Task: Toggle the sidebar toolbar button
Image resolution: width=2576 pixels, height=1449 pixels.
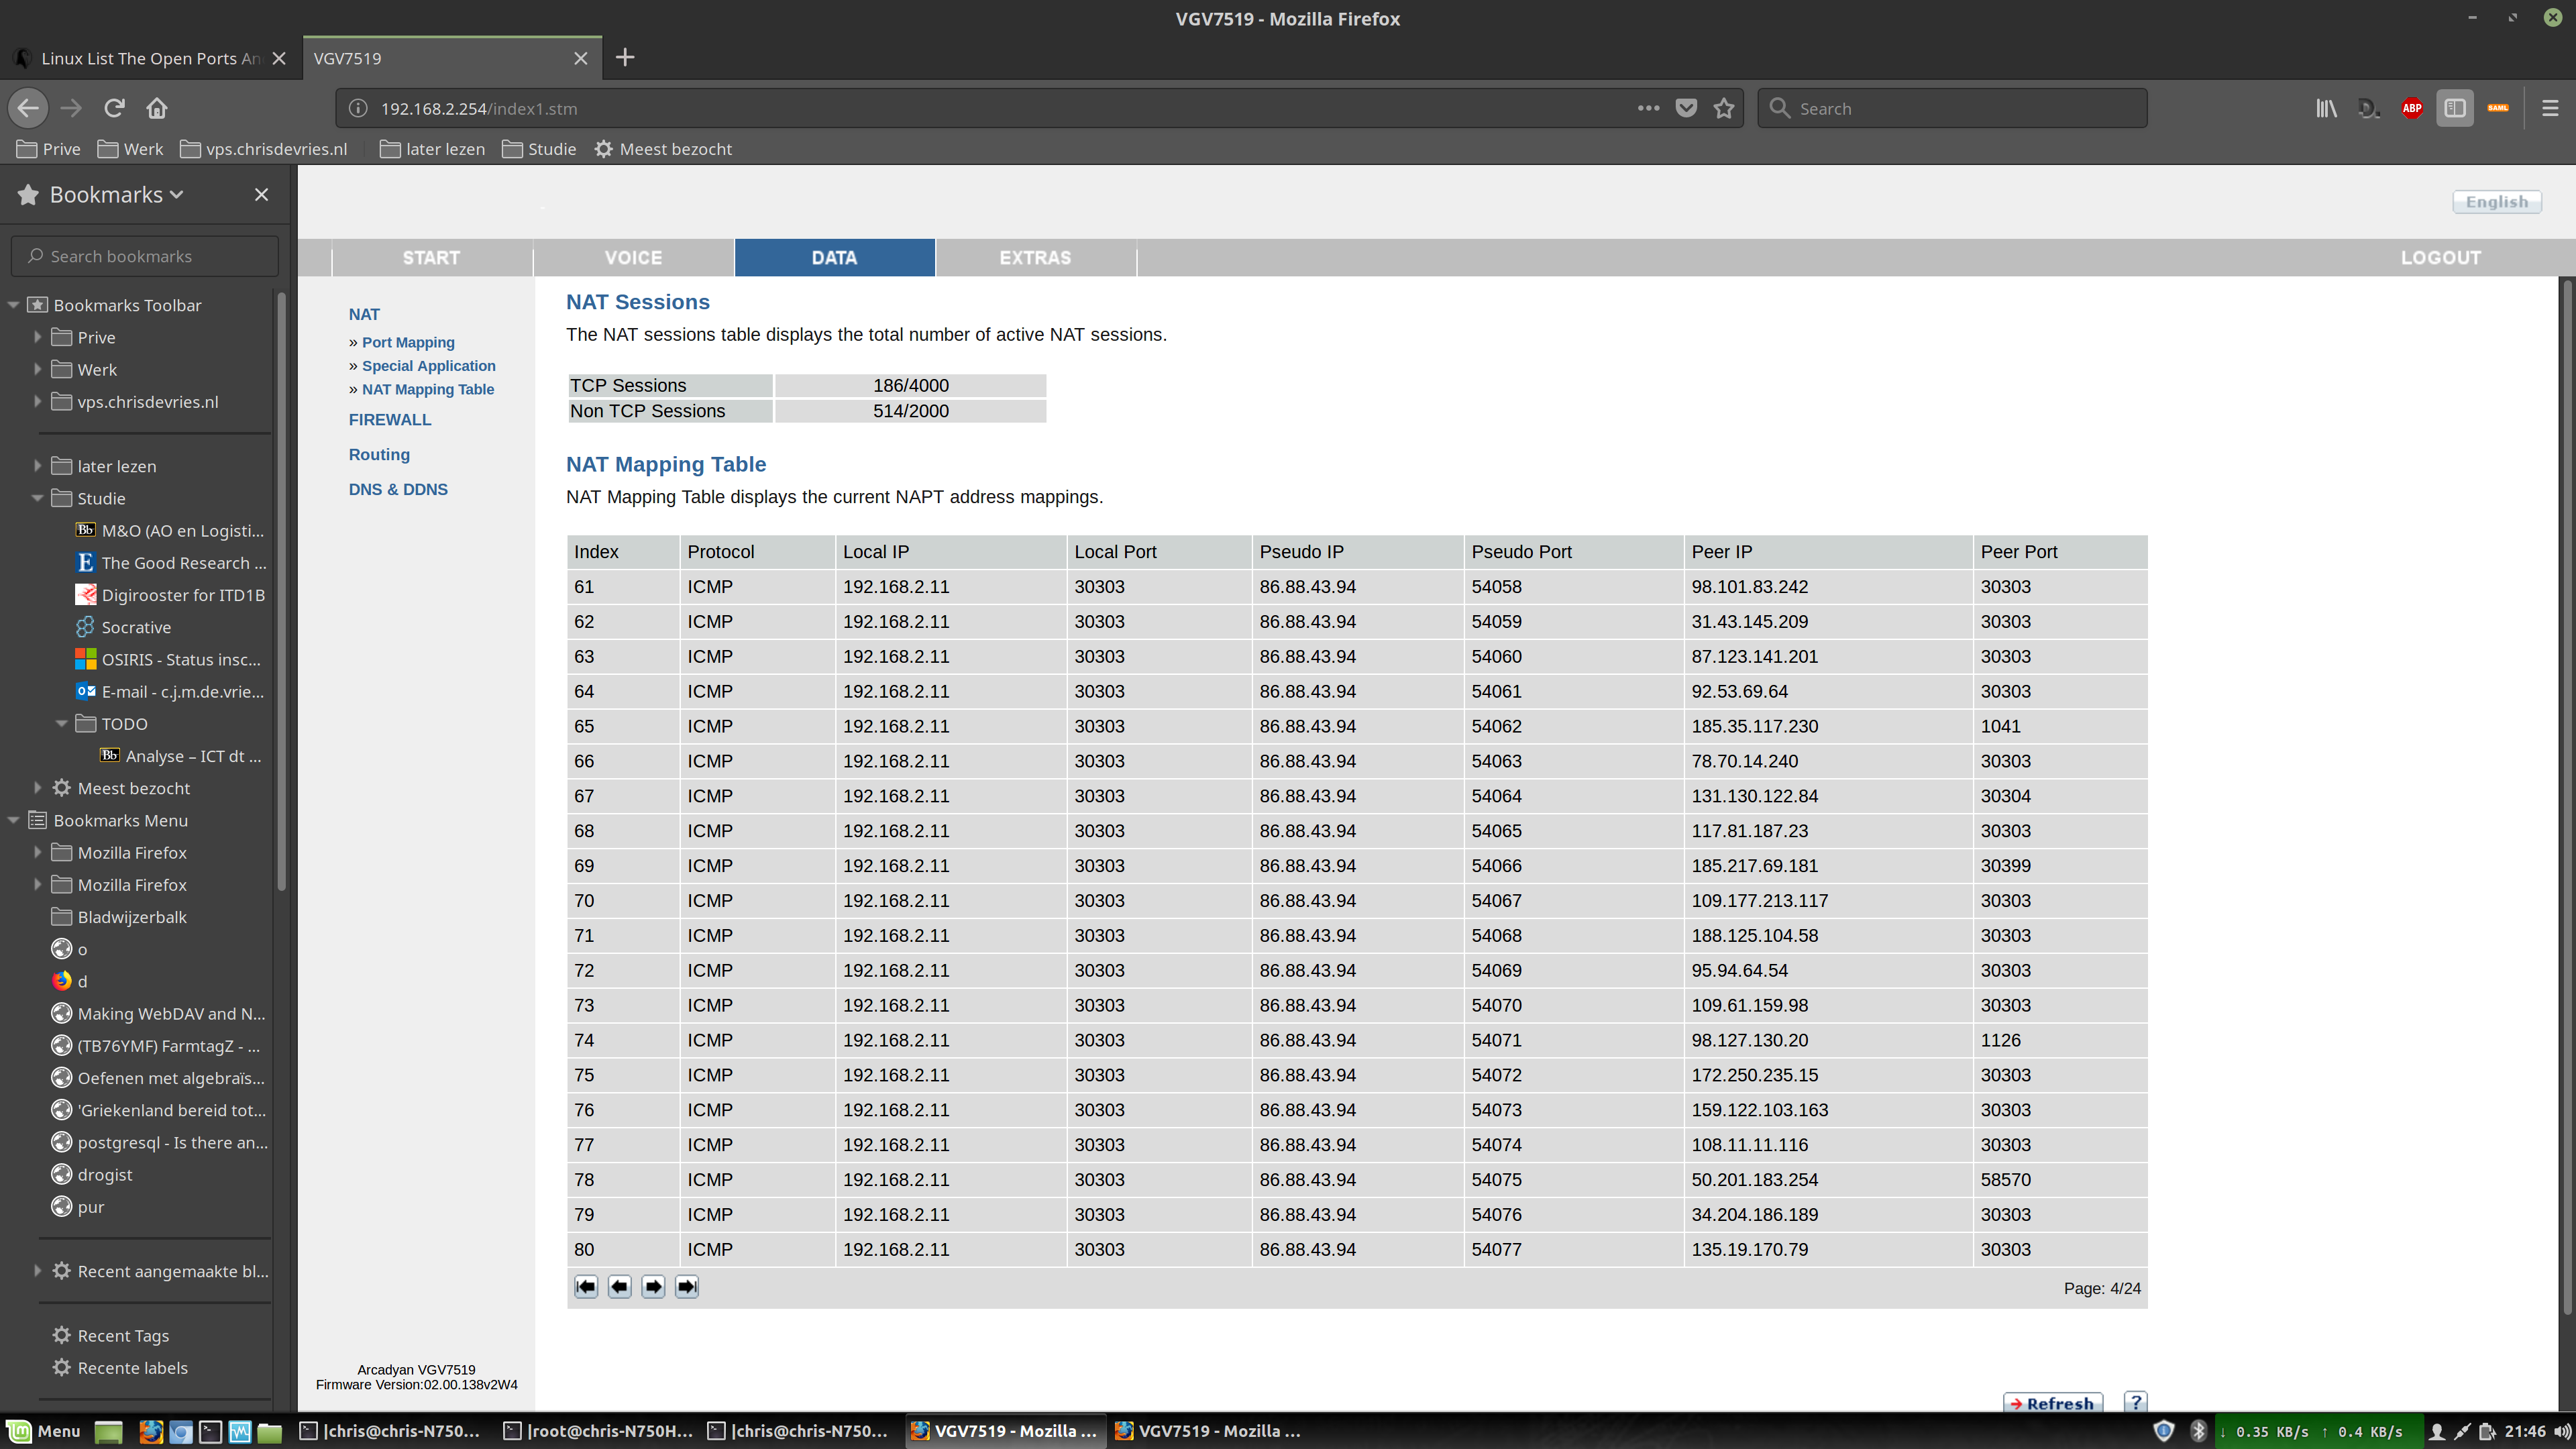Action: click(x=2454, y=108)
